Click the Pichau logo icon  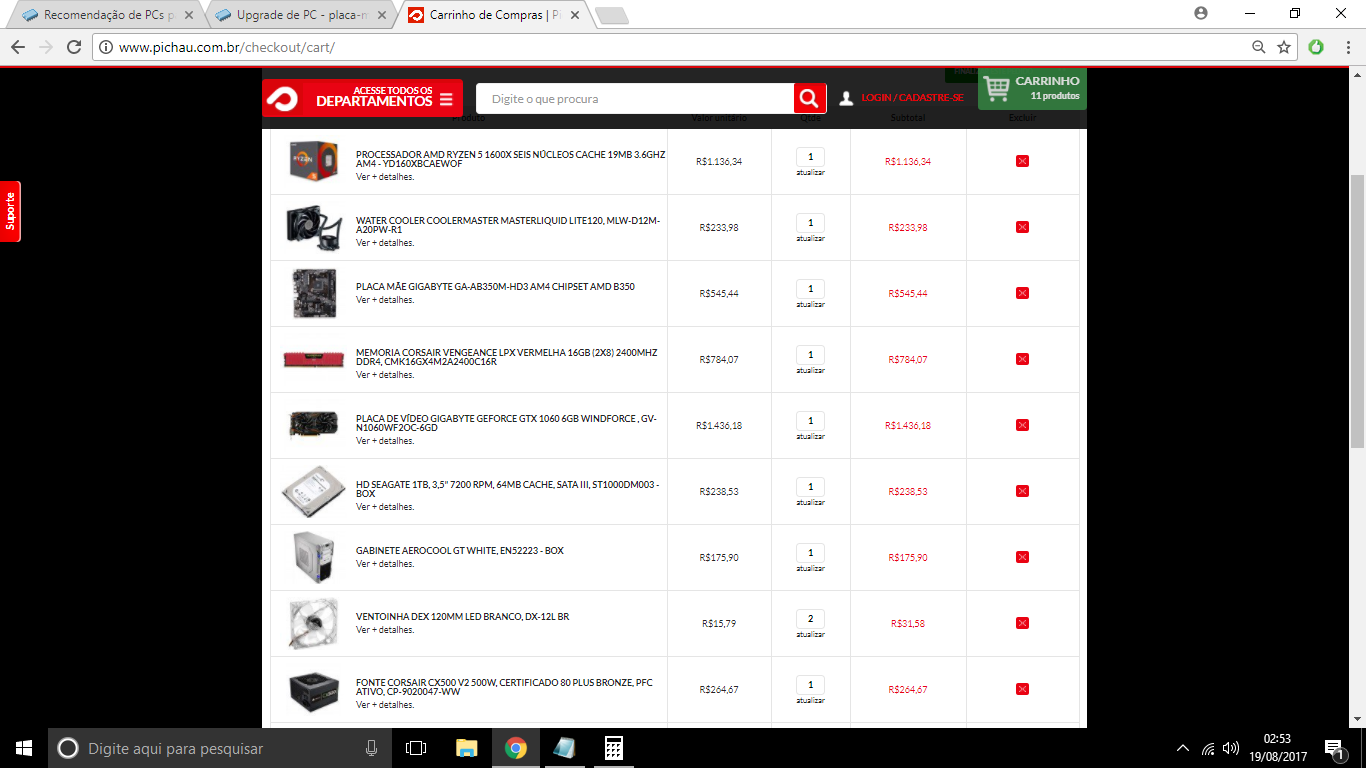(283, 99)
